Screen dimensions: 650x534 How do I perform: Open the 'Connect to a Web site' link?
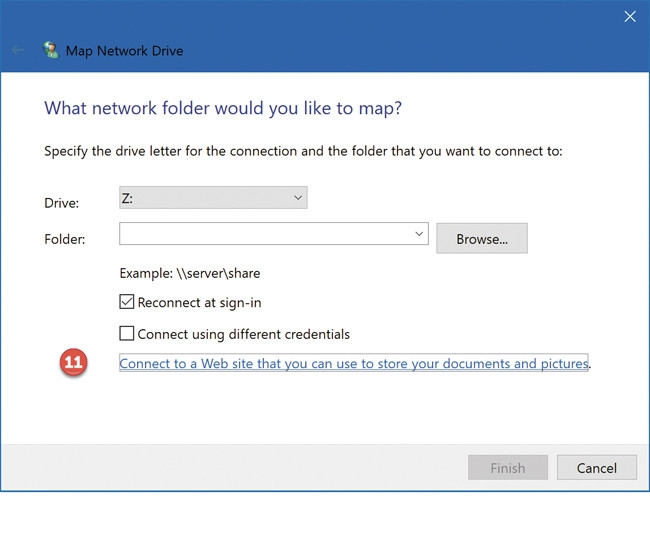353,363
